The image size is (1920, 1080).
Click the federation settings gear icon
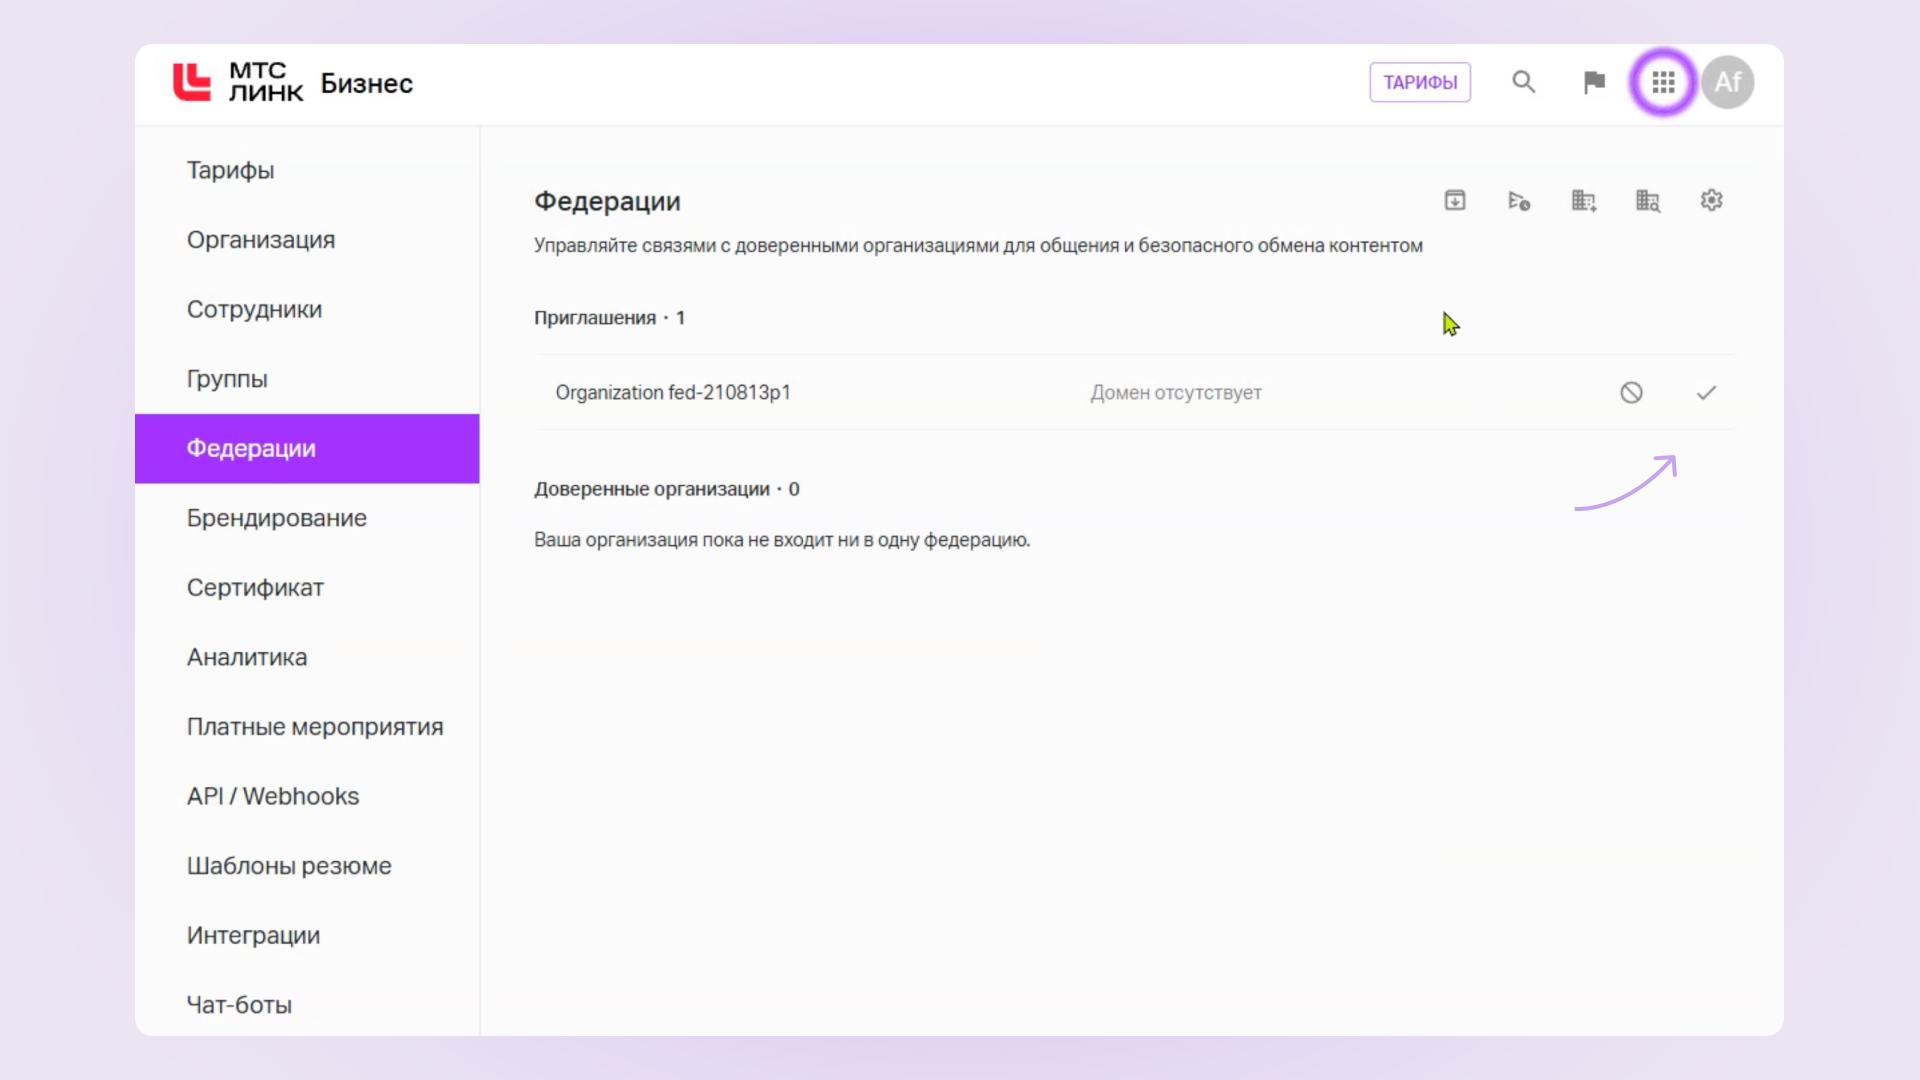pyautogui.click(x=1711, y=200)
